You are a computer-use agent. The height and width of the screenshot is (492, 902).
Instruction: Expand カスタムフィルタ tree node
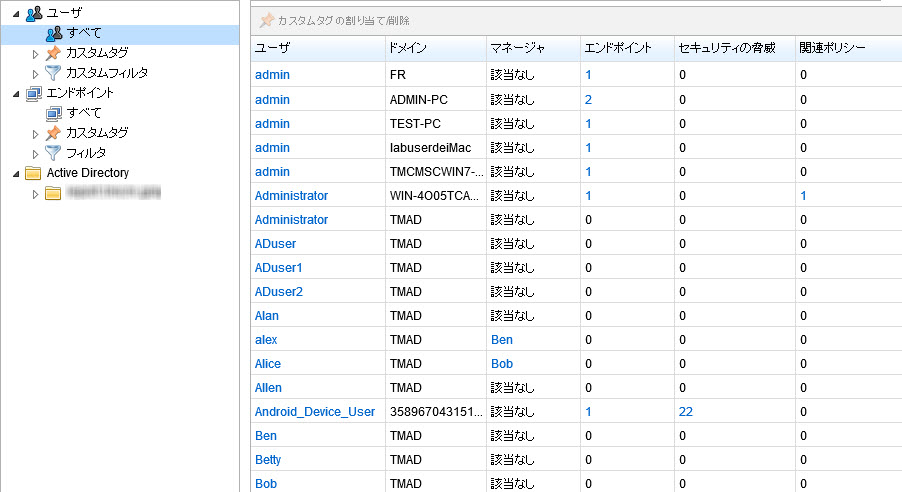(36, 73)
